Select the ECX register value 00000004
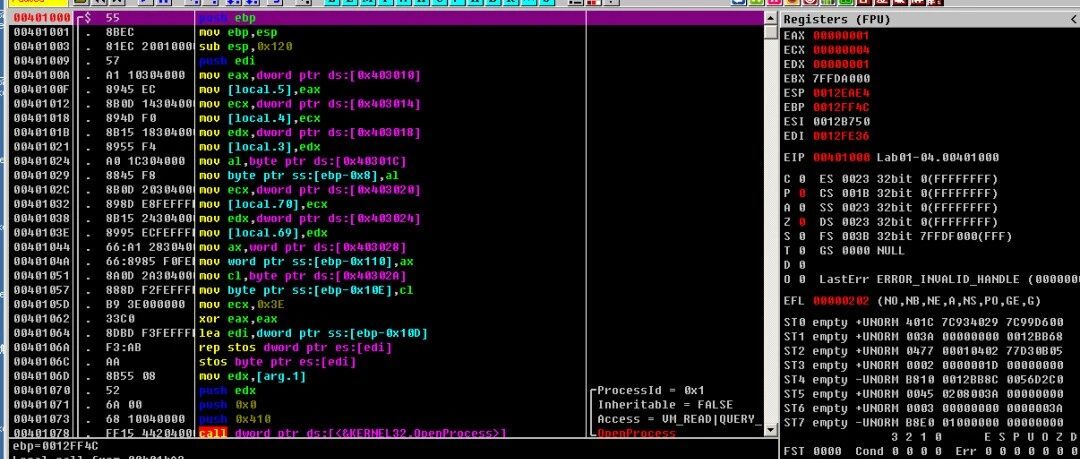This screenshot has width=1080, height=459. tap(840, 50)
